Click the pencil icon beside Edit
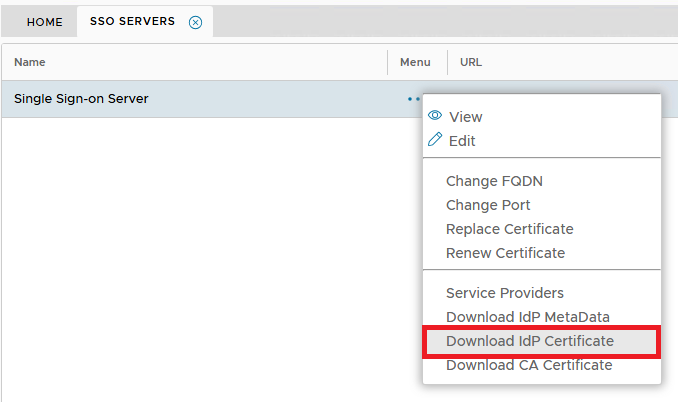The height and width of the screenshot is (402, 678). pyautogui.click(x=435, y=140)
